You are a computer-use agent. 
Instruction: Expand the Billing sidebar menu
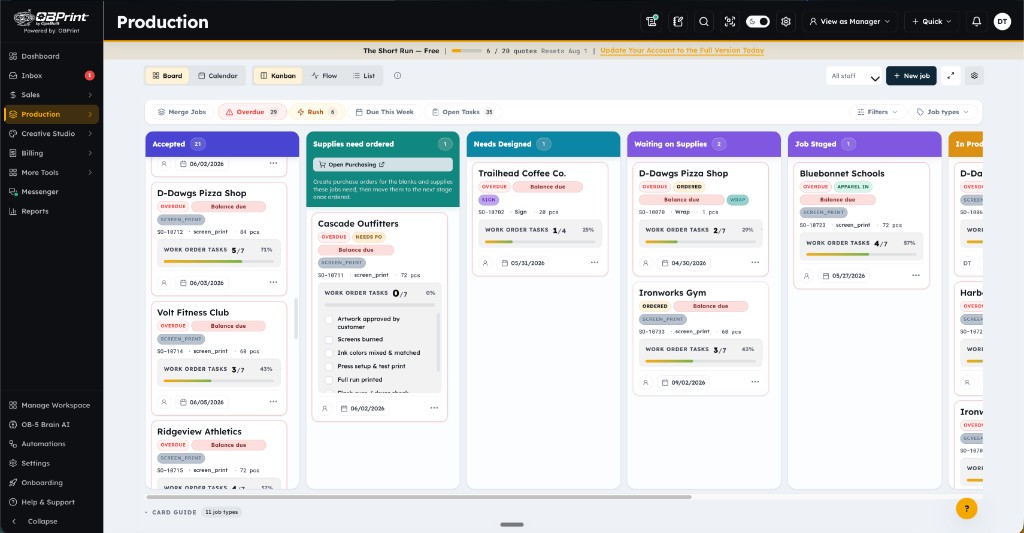click(x=51, y=153)
